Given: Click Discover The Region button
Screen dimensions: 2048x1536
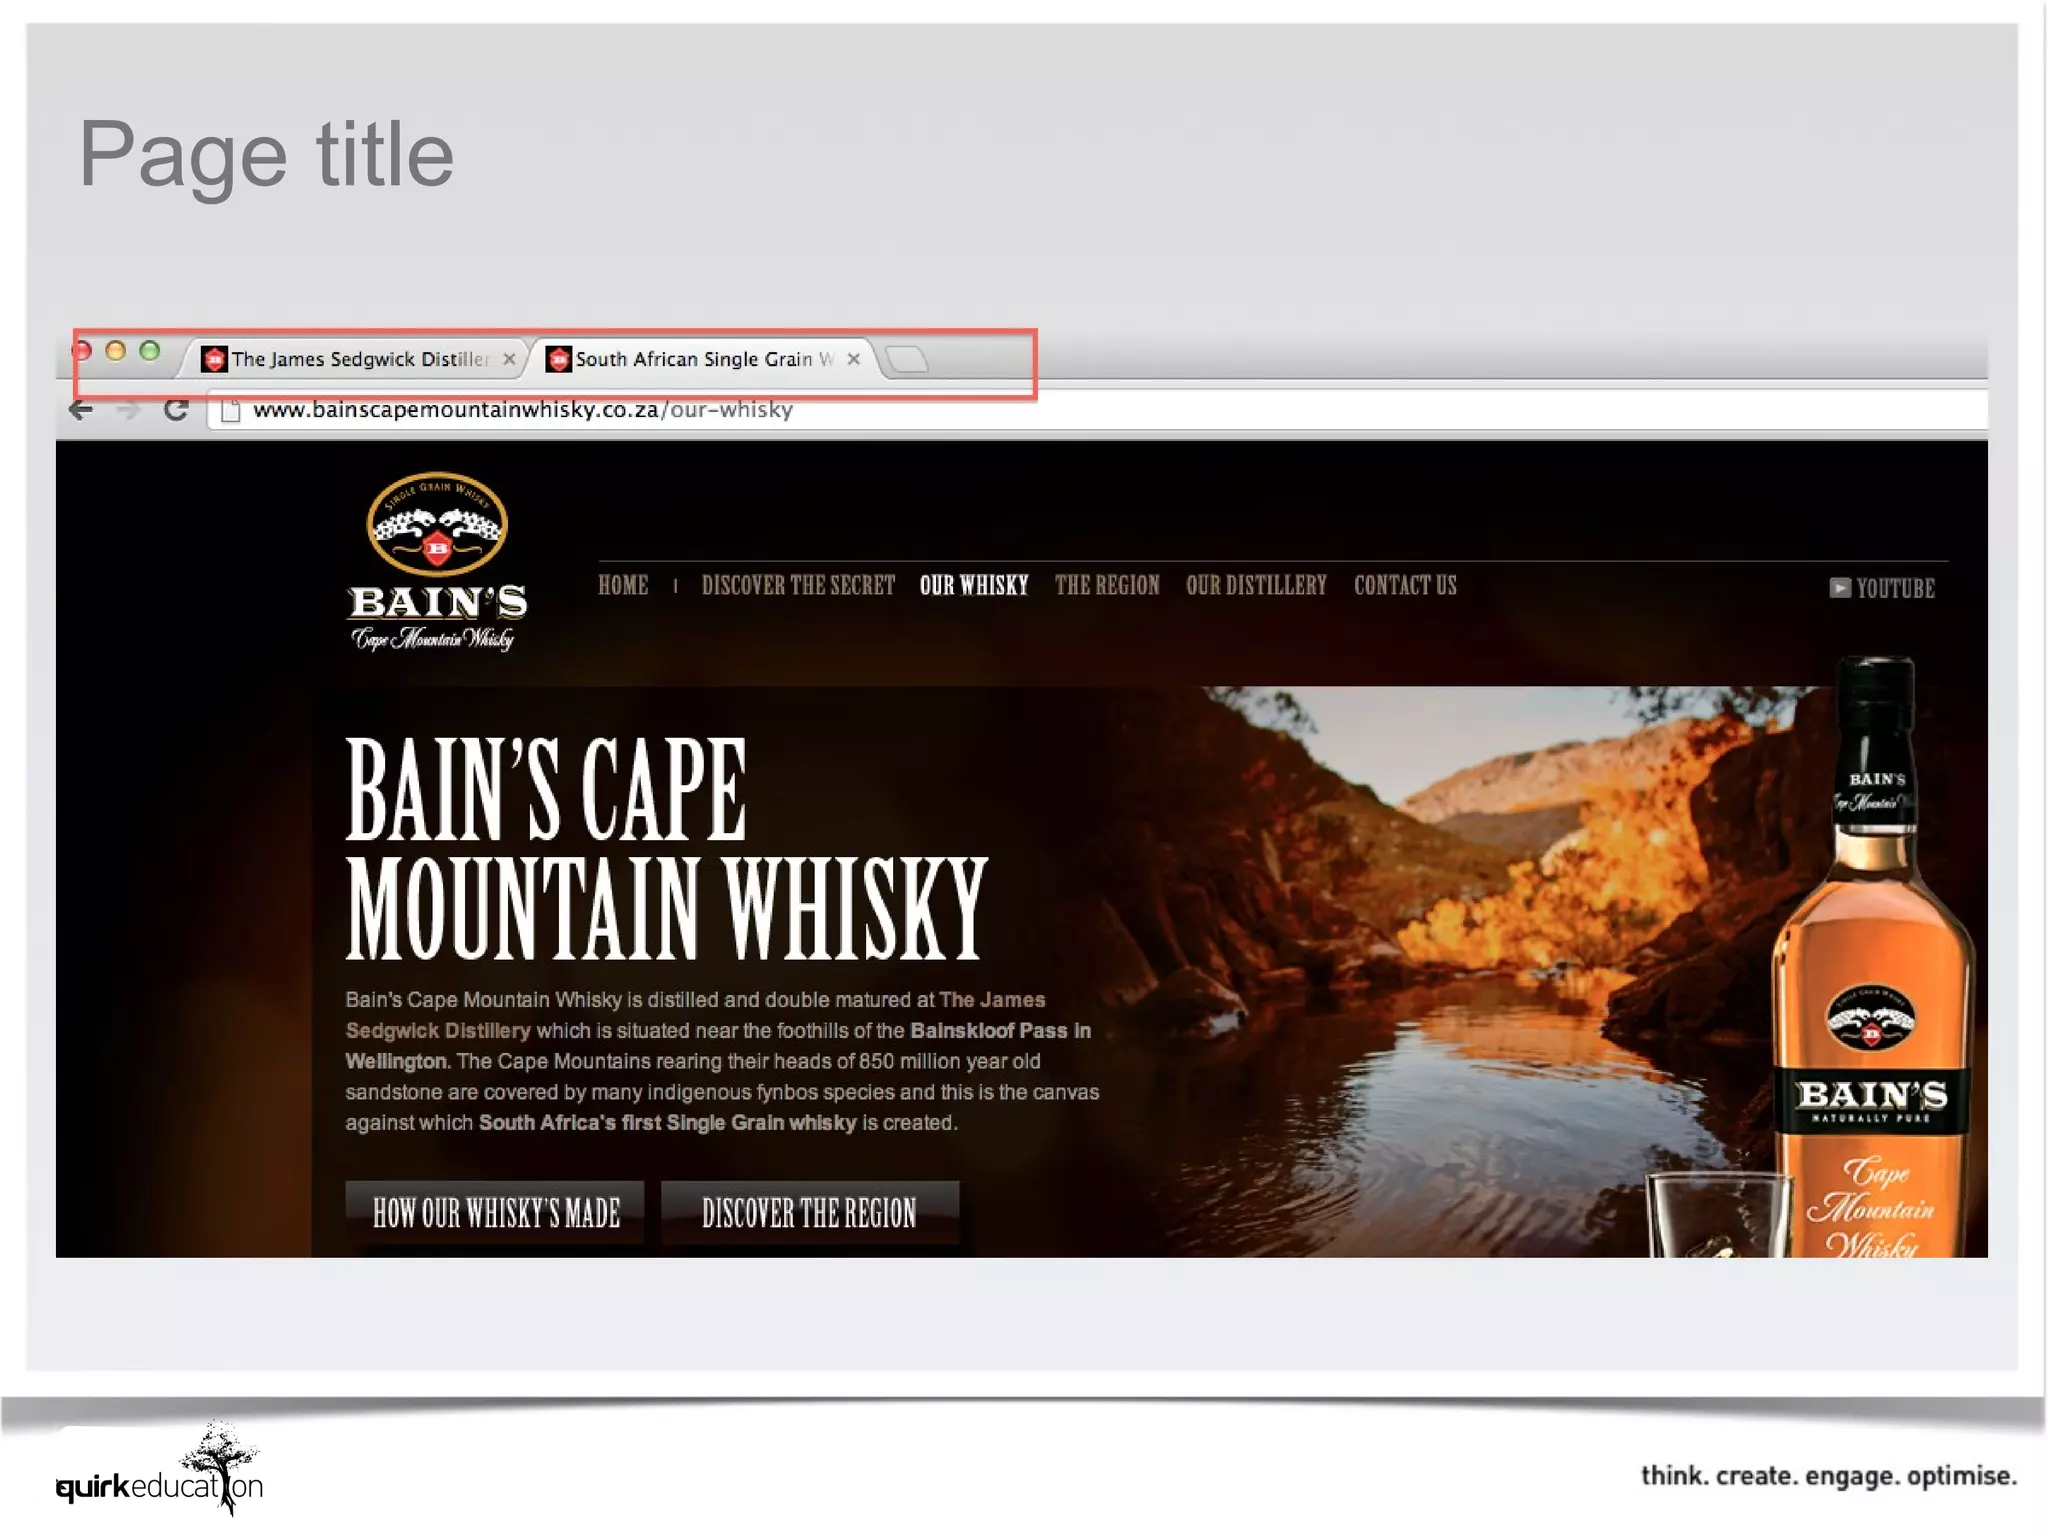Looking at the screenshot, I should tap(810, 1213).
